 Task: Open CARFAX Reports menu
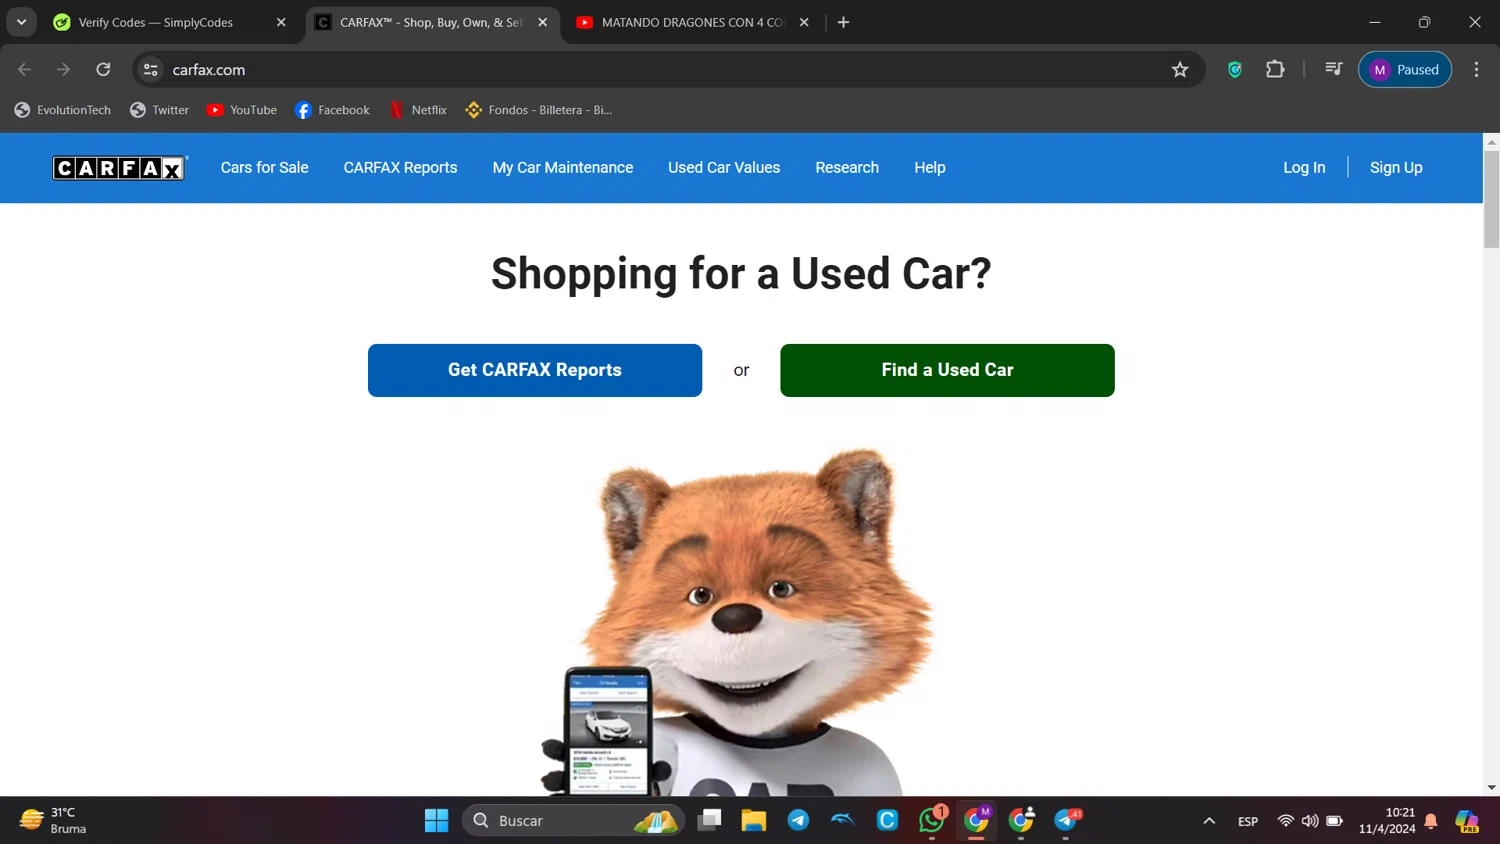point(400,168)
